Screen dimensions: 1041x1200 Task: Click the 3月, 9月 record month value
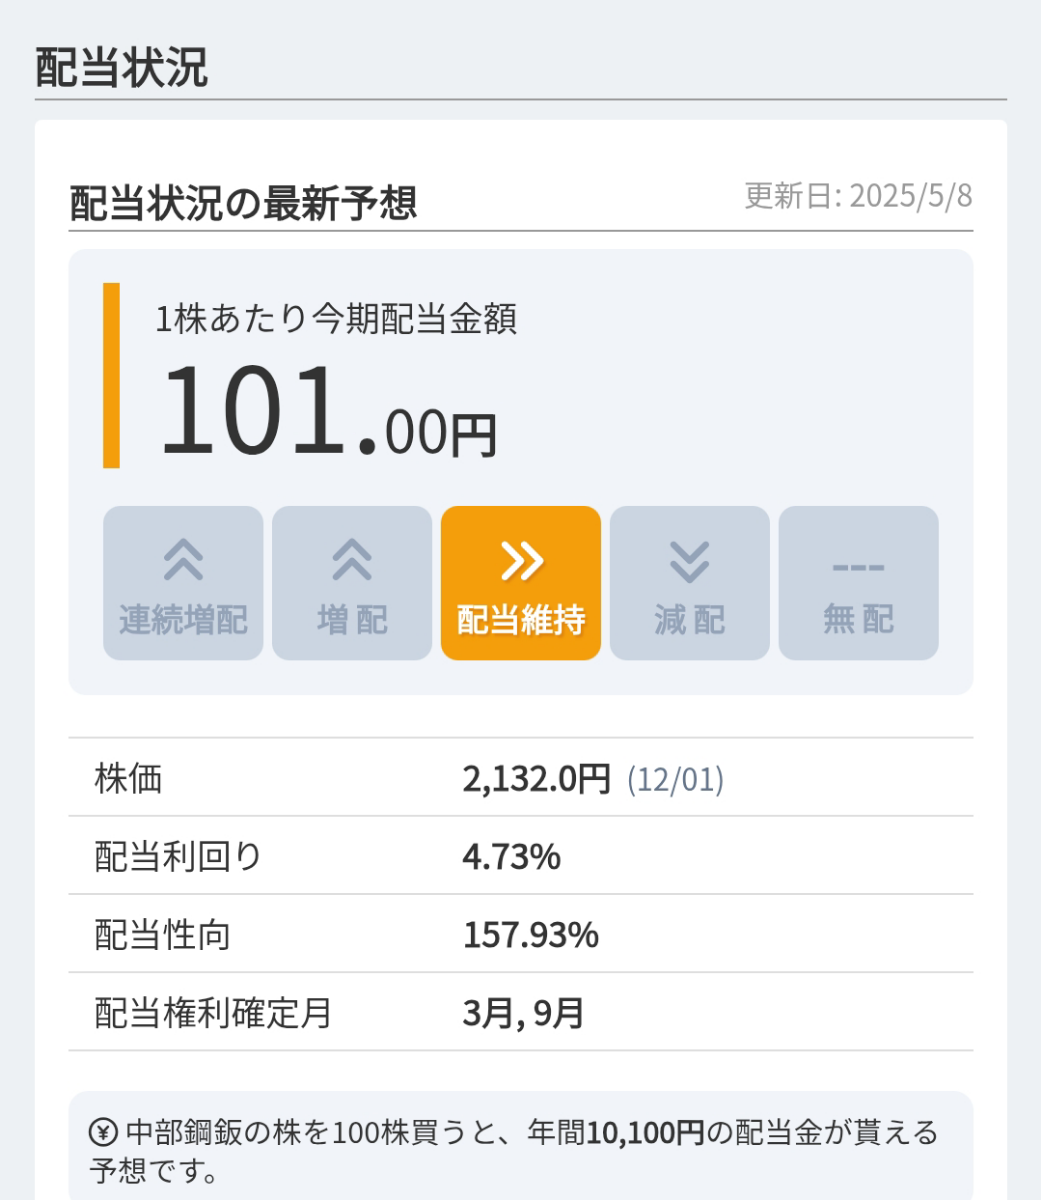(523, 1013)
